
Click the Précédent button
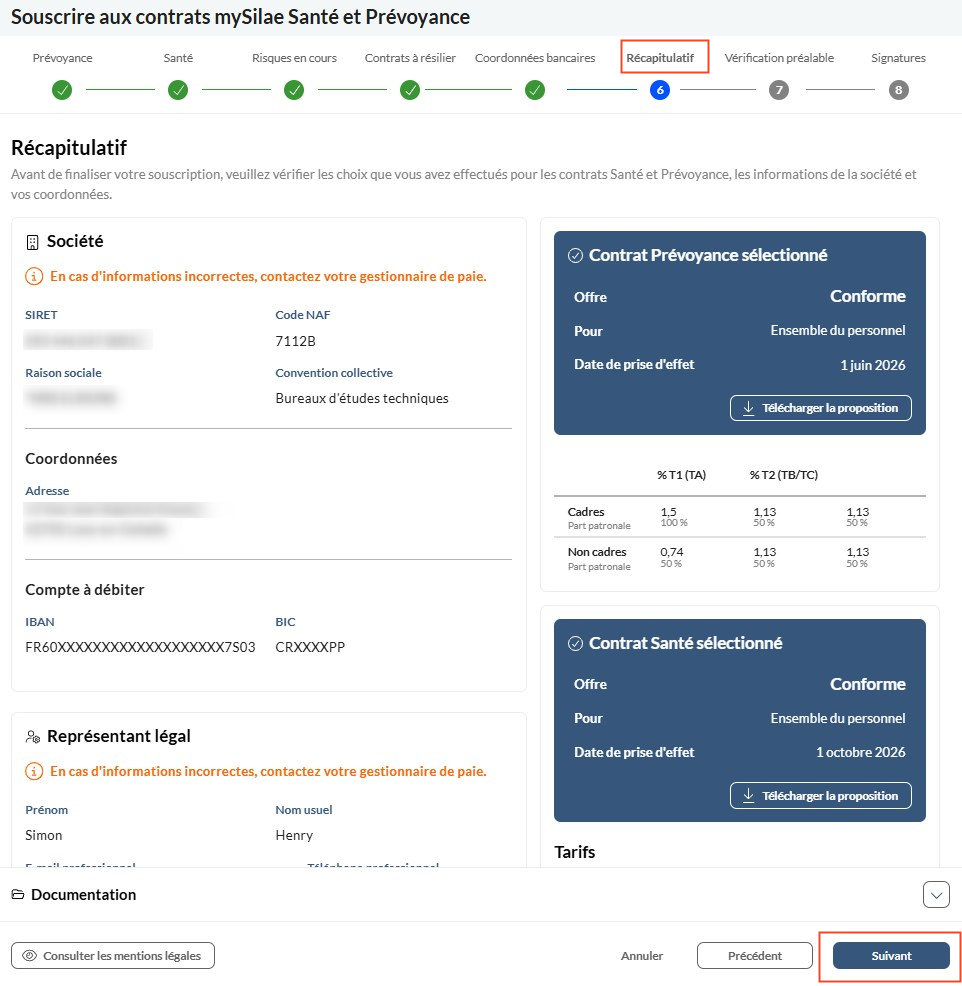(x=755, y=956)
